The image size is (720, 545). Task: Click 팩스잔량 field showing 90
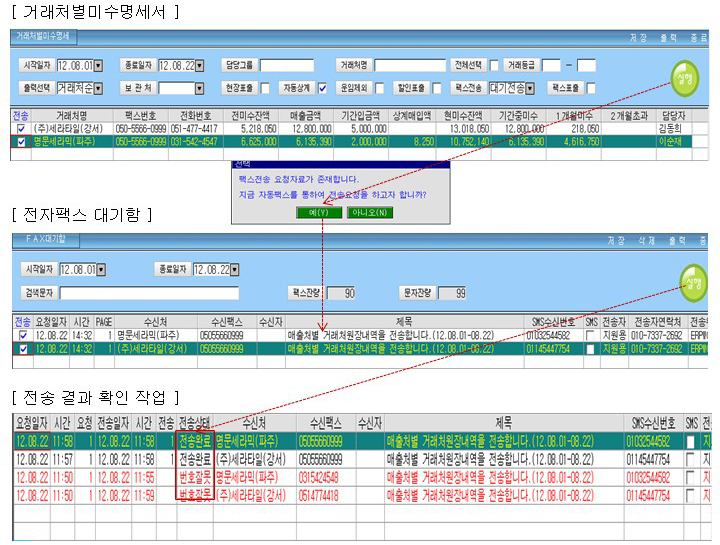coord(342,293)
